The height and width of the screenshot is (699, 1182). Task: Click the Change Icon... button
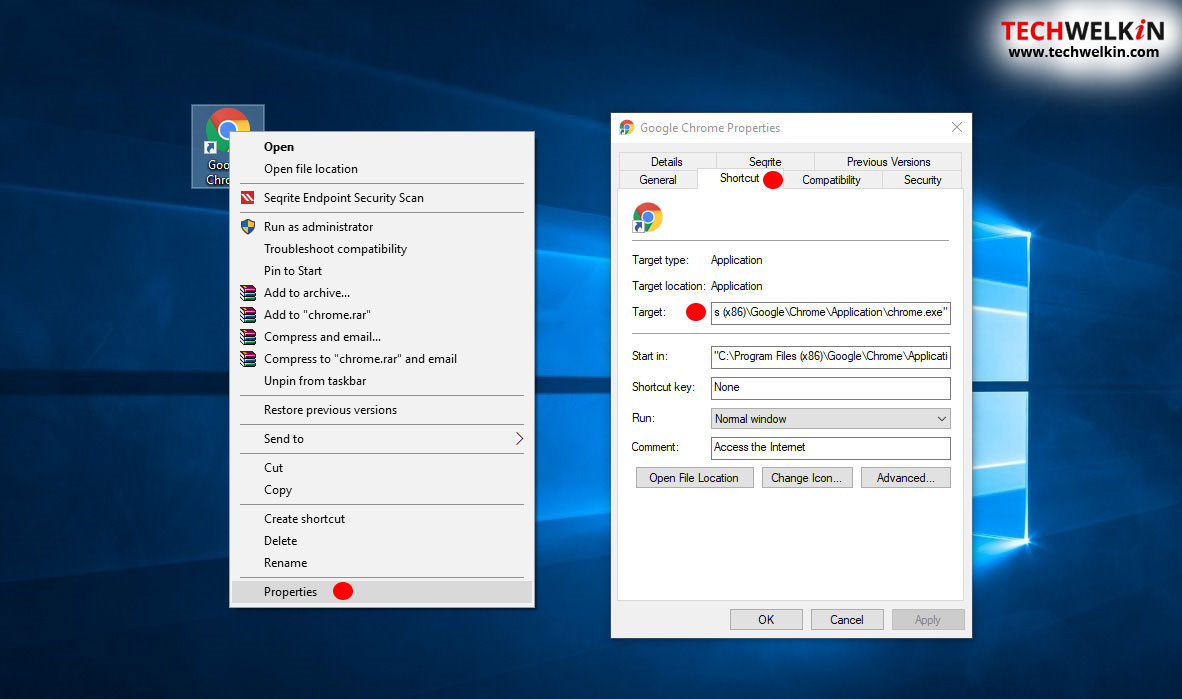[807, 478]
